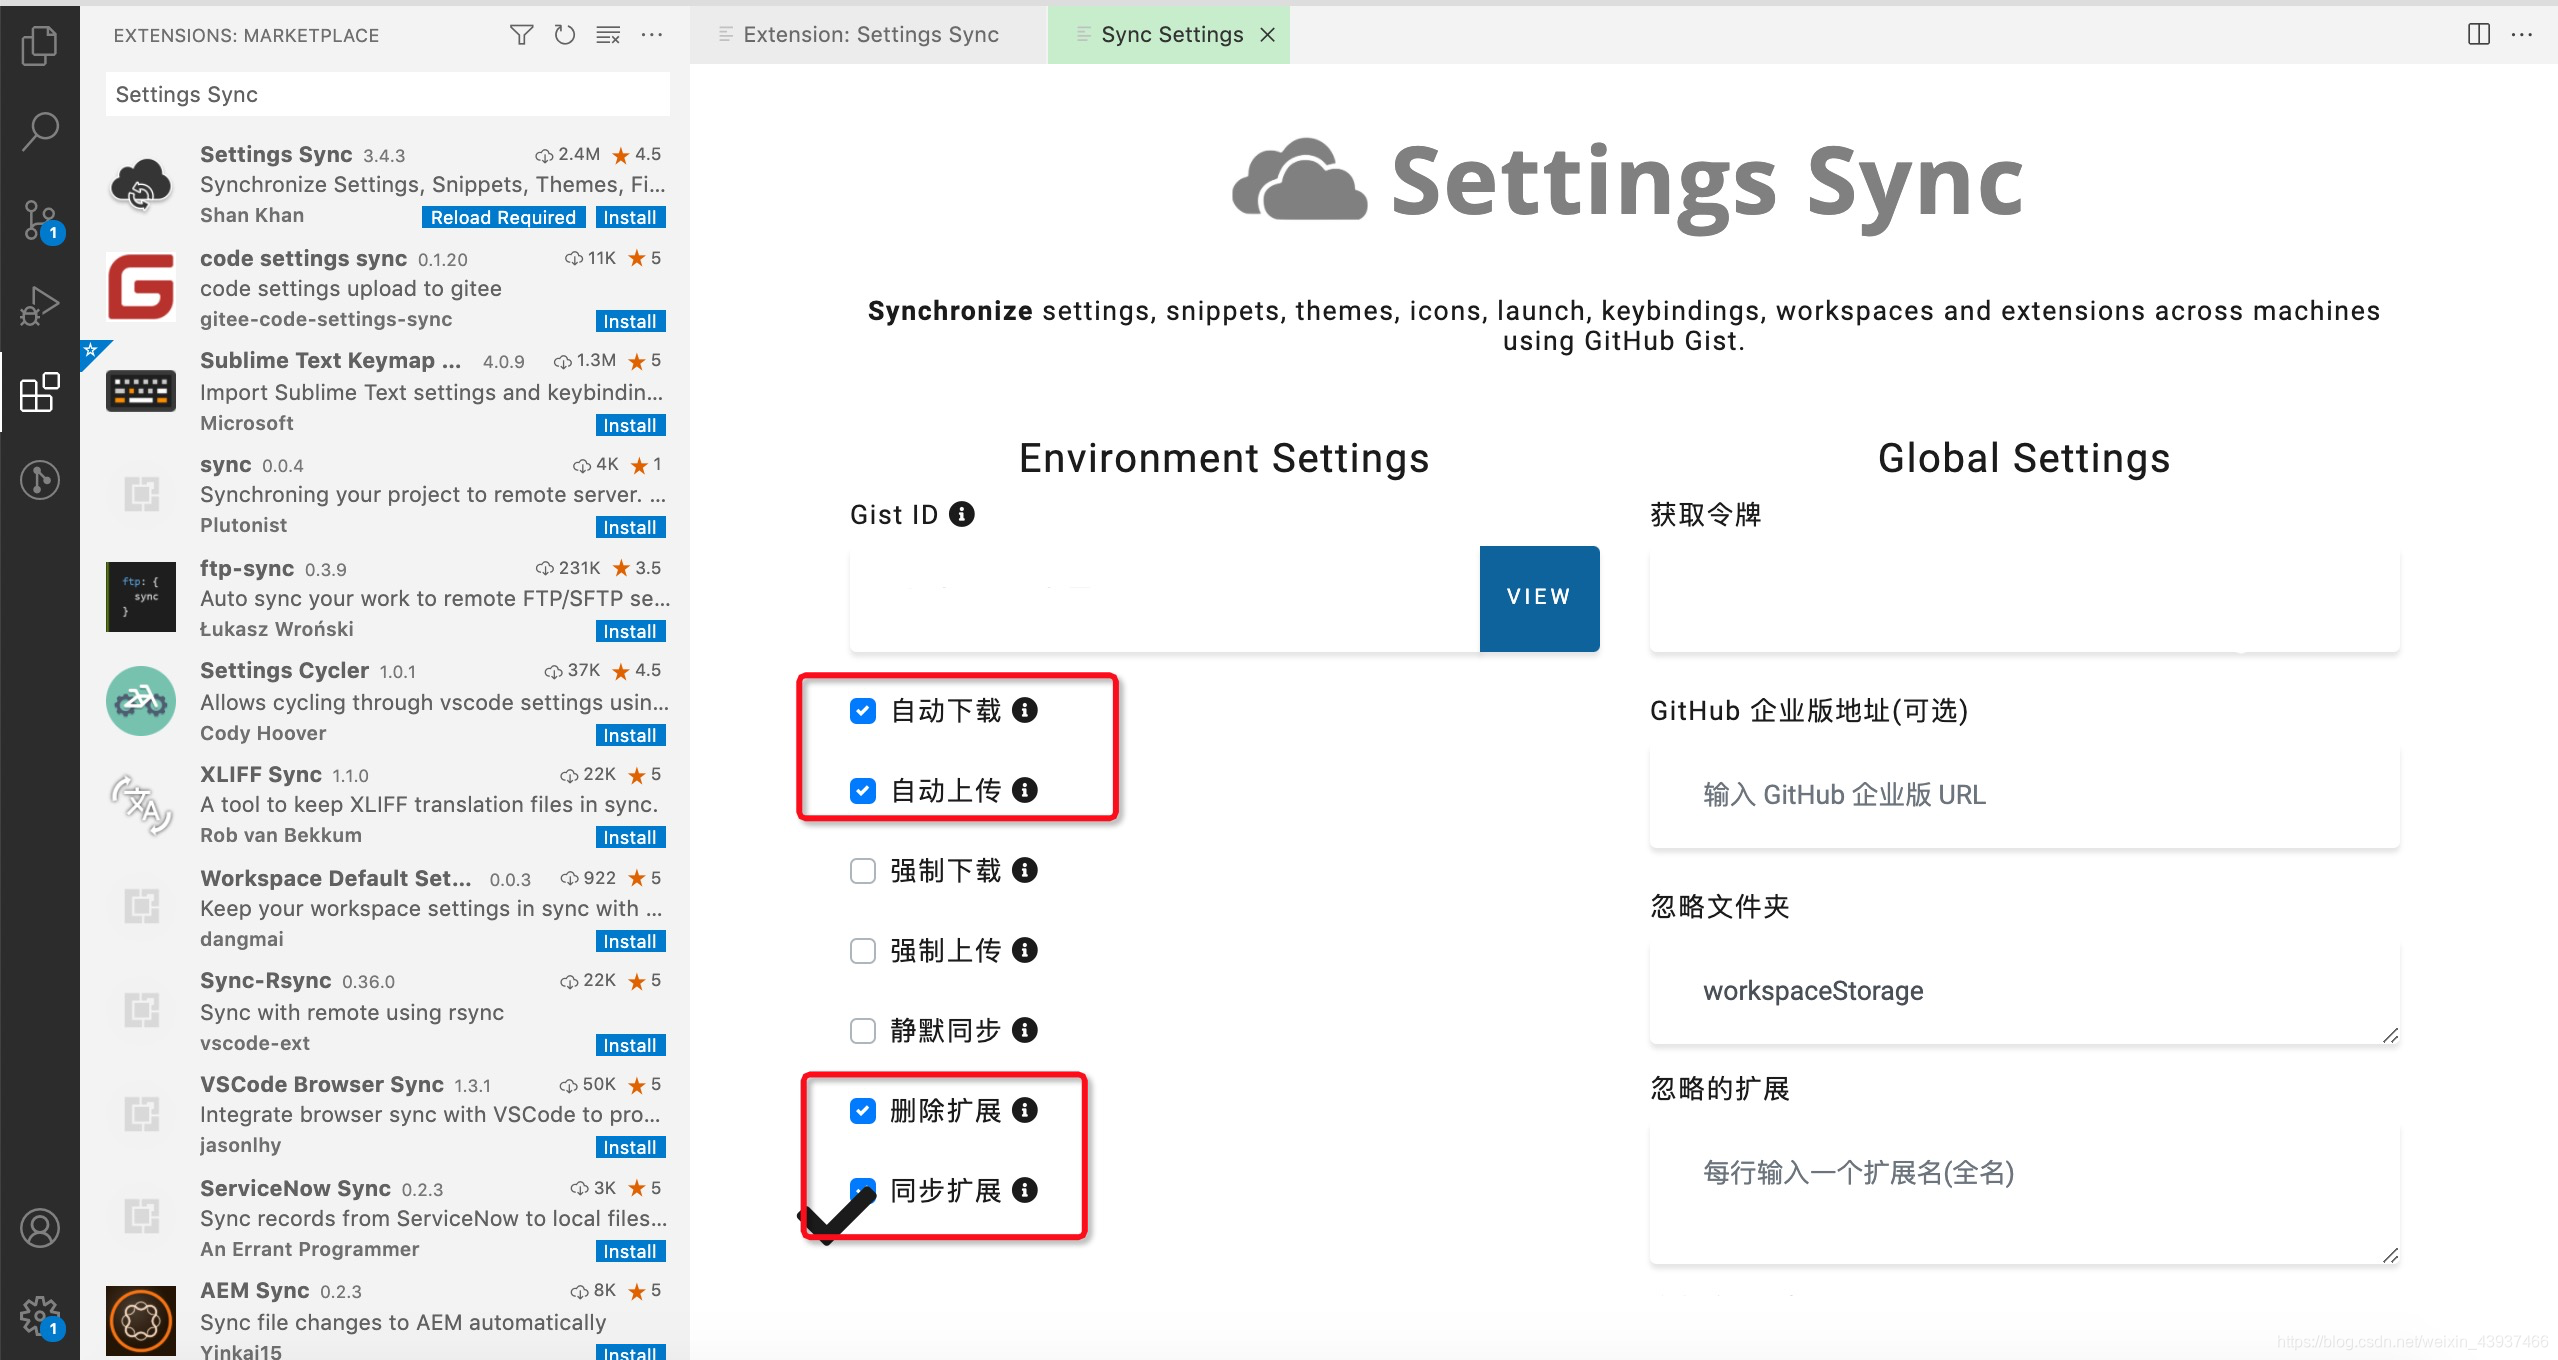
Task: Show info icon for 强制下载
Action: click(1025, 870)
